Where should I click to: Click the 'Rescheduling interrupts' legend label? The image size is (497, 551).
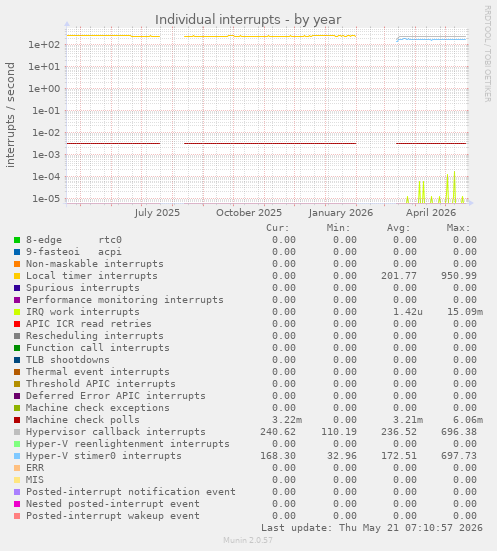click(x=95, y=336)
